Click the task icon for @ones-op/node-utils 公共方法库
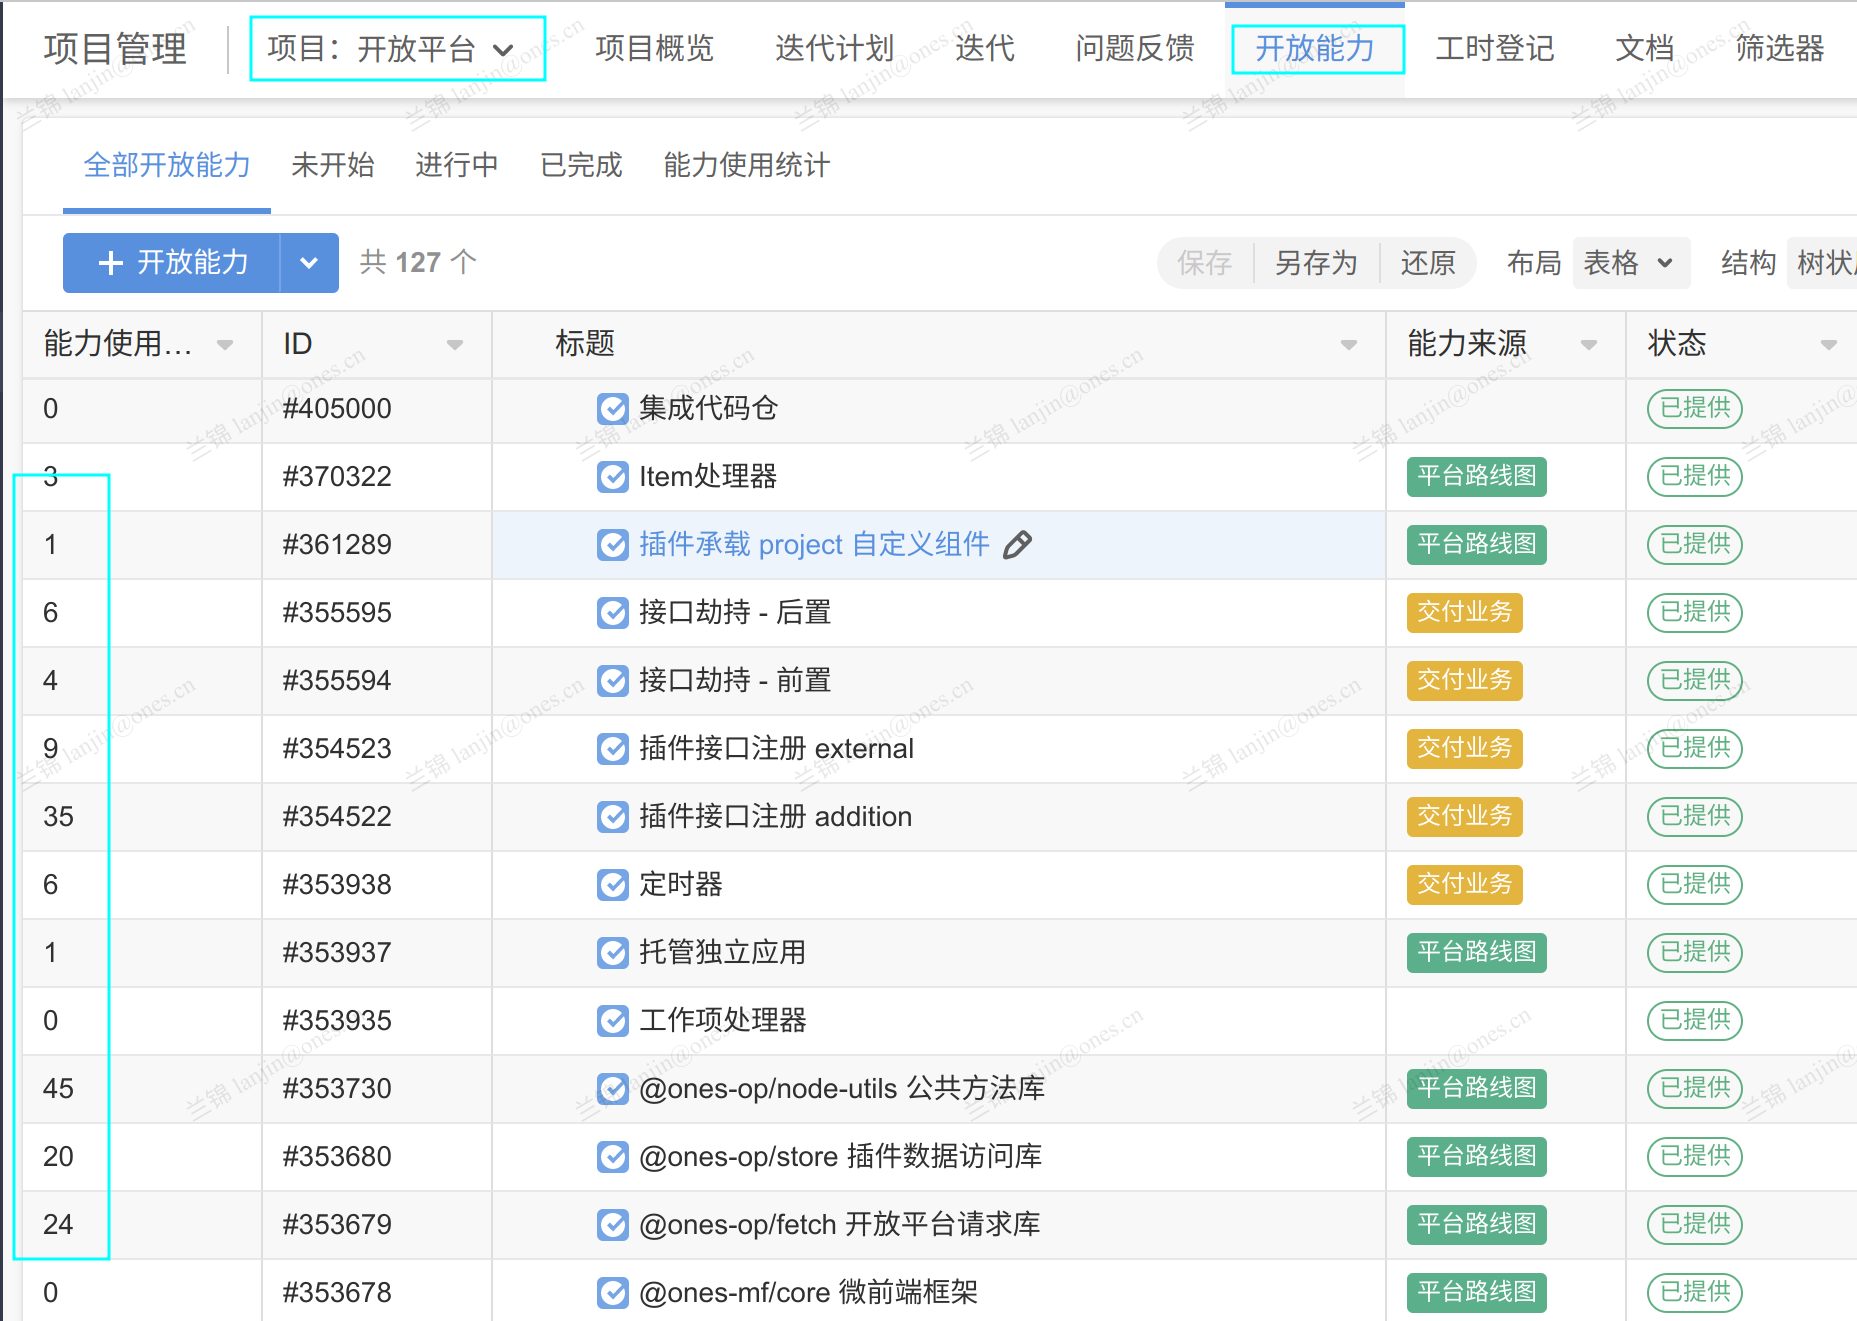The width and height of the screenshot is (1857, 1321). 612,1089
